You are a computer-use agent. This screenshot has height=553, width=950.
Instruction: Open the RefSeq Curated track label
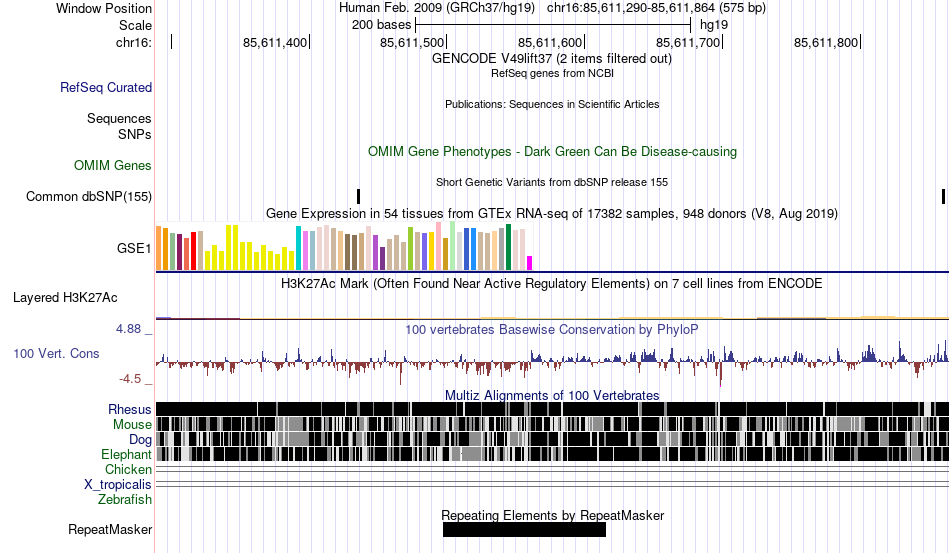[x=106, y=87]
